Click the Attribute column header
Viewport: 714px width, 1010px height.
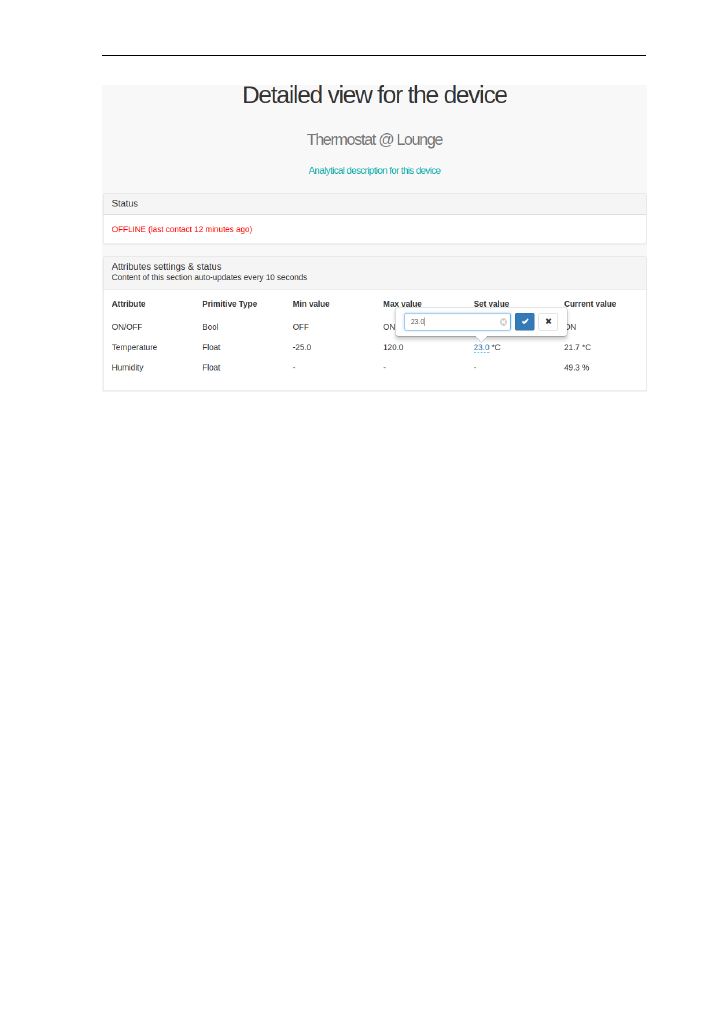tap(128, 304)
